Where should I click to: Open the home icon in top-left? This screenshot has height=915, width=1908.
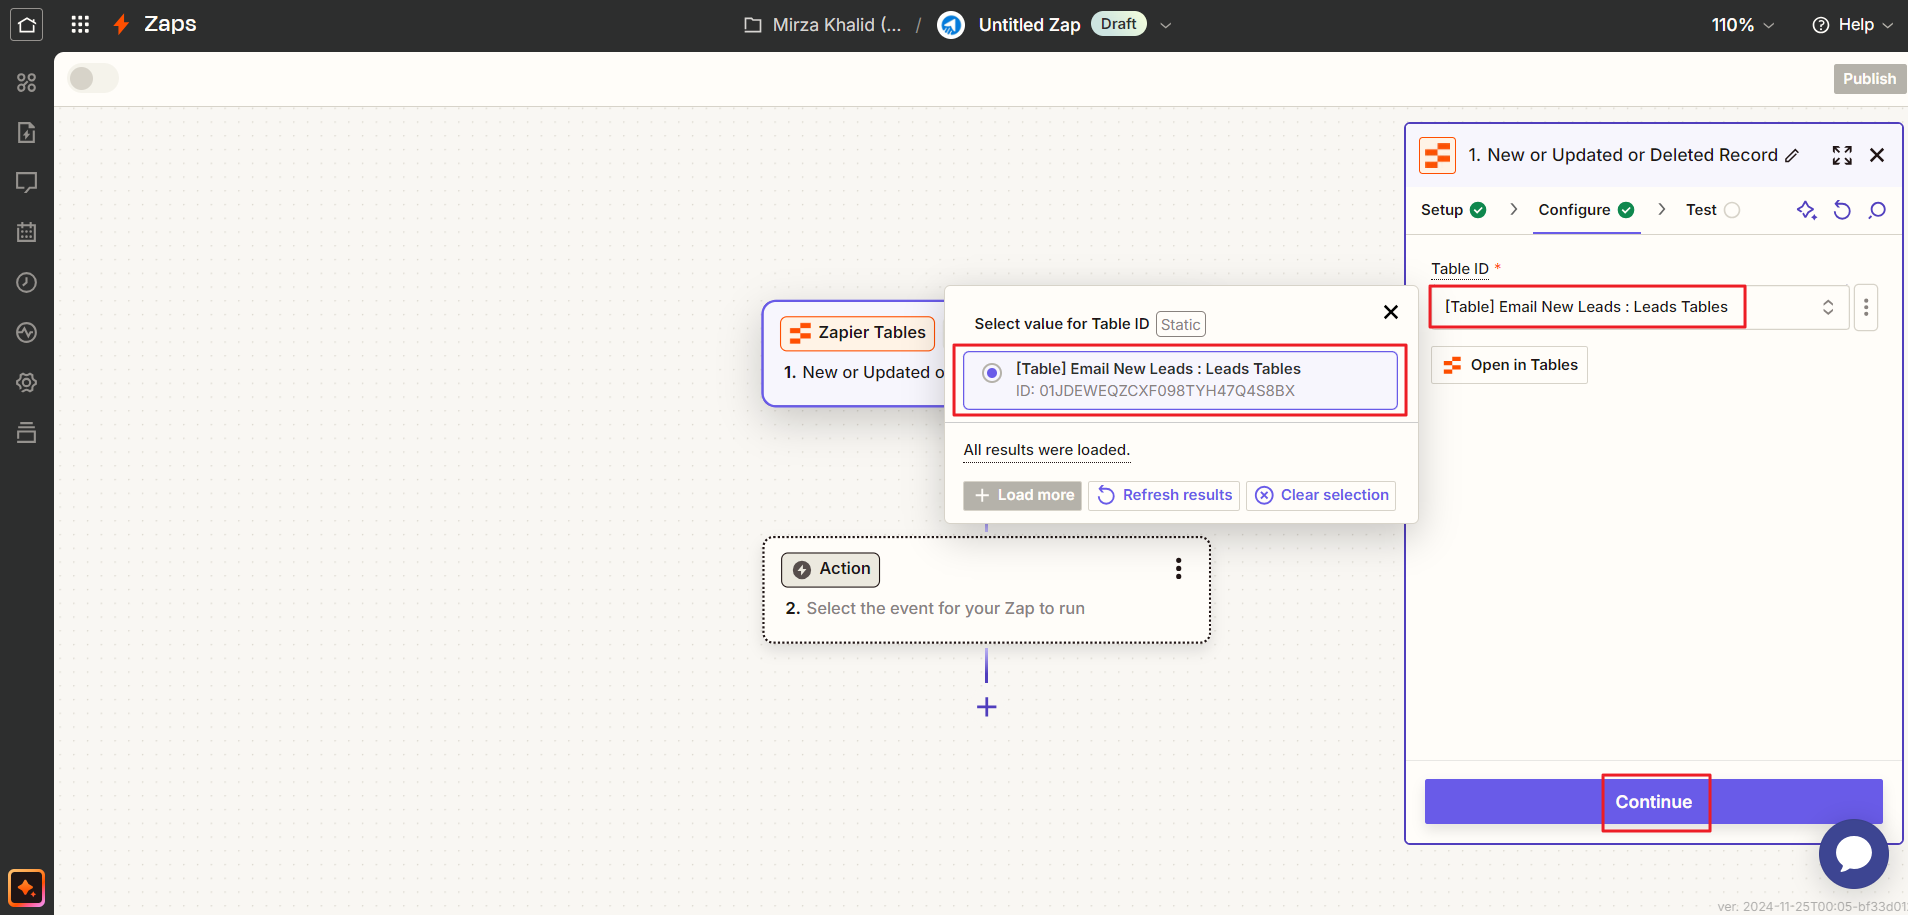(x=27, y=25)
